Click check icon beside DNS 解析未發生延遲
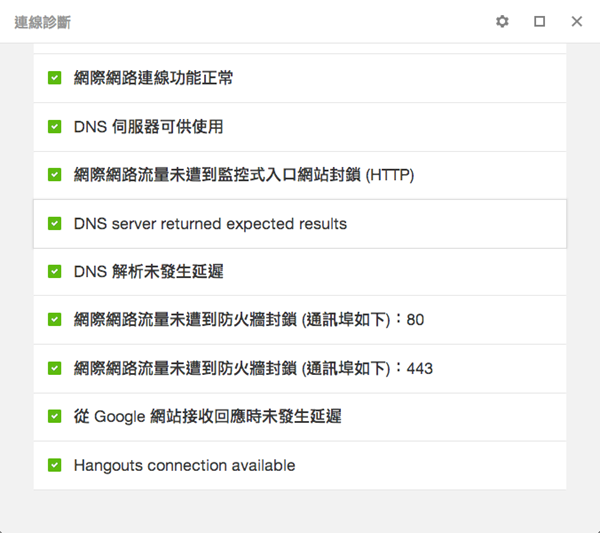 55,272
